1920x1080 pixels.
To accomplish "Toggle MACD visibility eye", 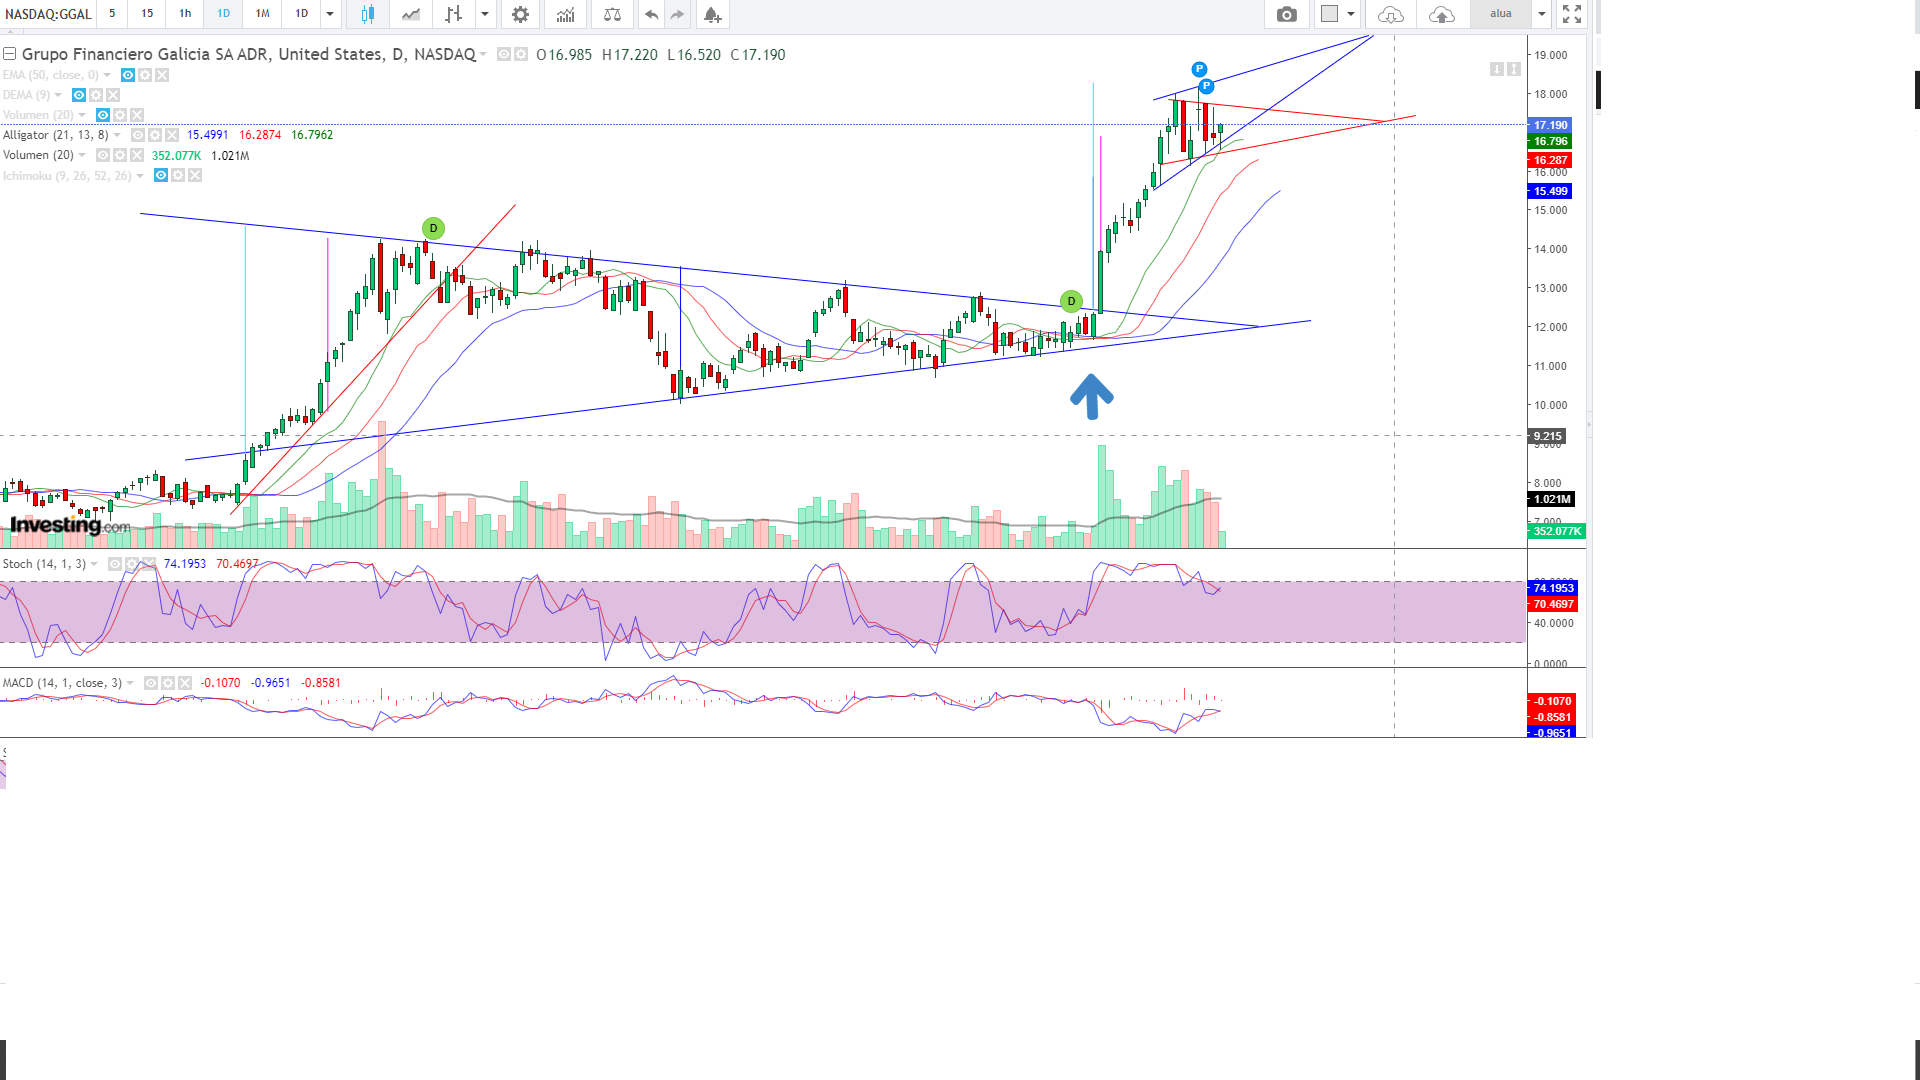I will [151, 683].
